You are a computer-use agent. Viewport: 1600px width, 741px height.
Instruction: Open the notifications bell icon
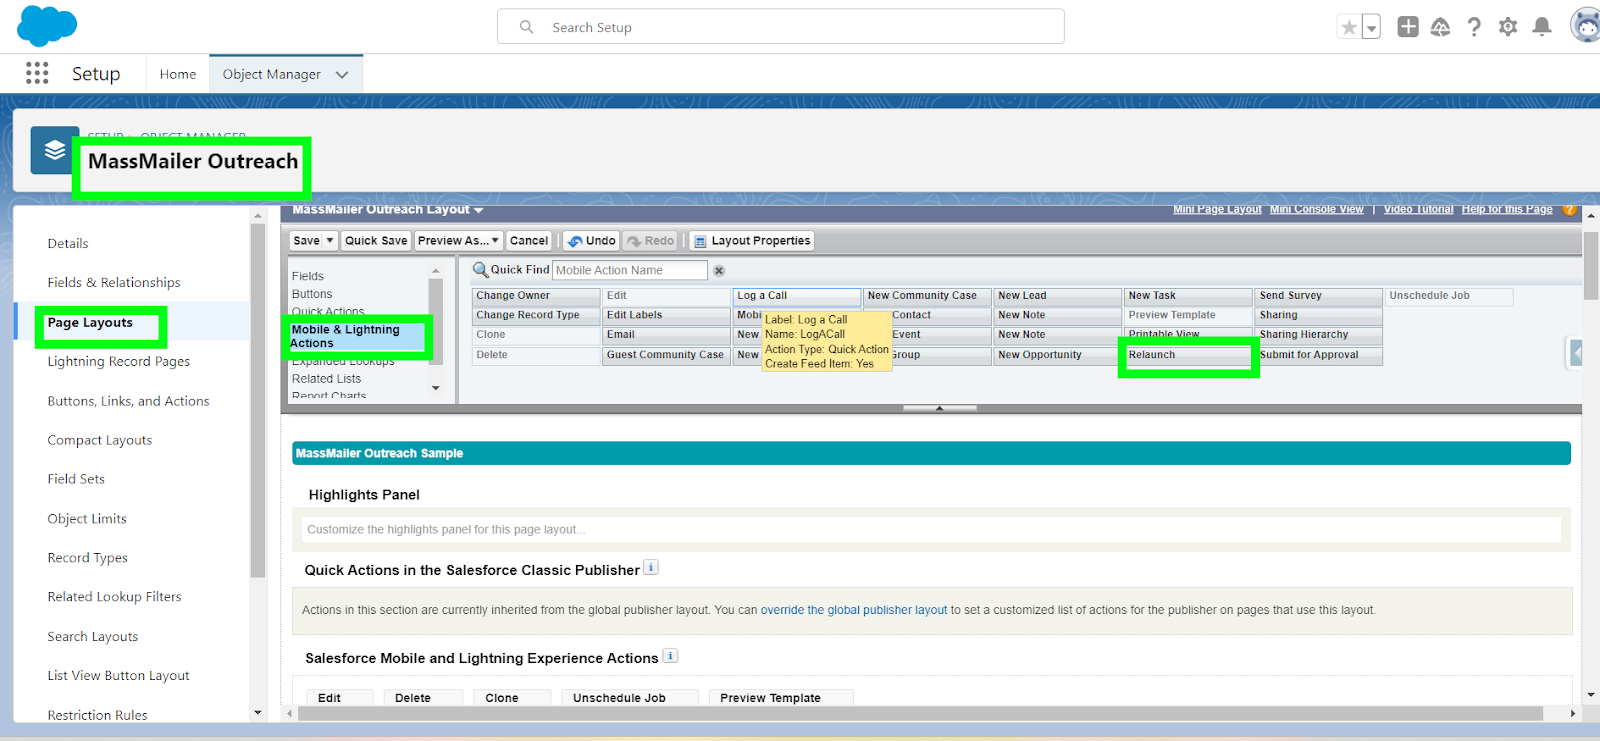click(1542, 27)
